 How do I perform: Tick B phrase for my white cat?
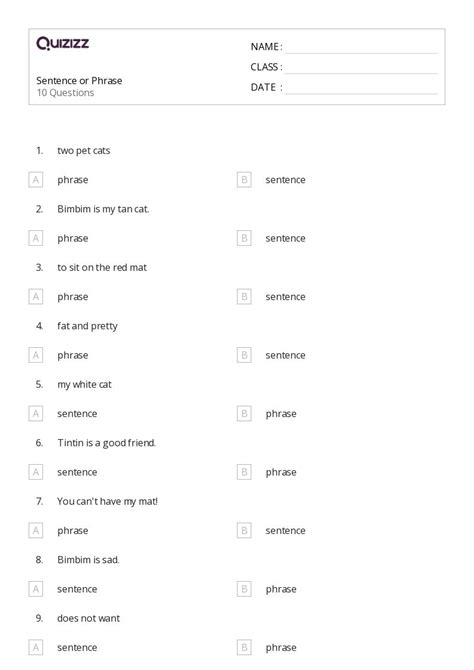244,414
